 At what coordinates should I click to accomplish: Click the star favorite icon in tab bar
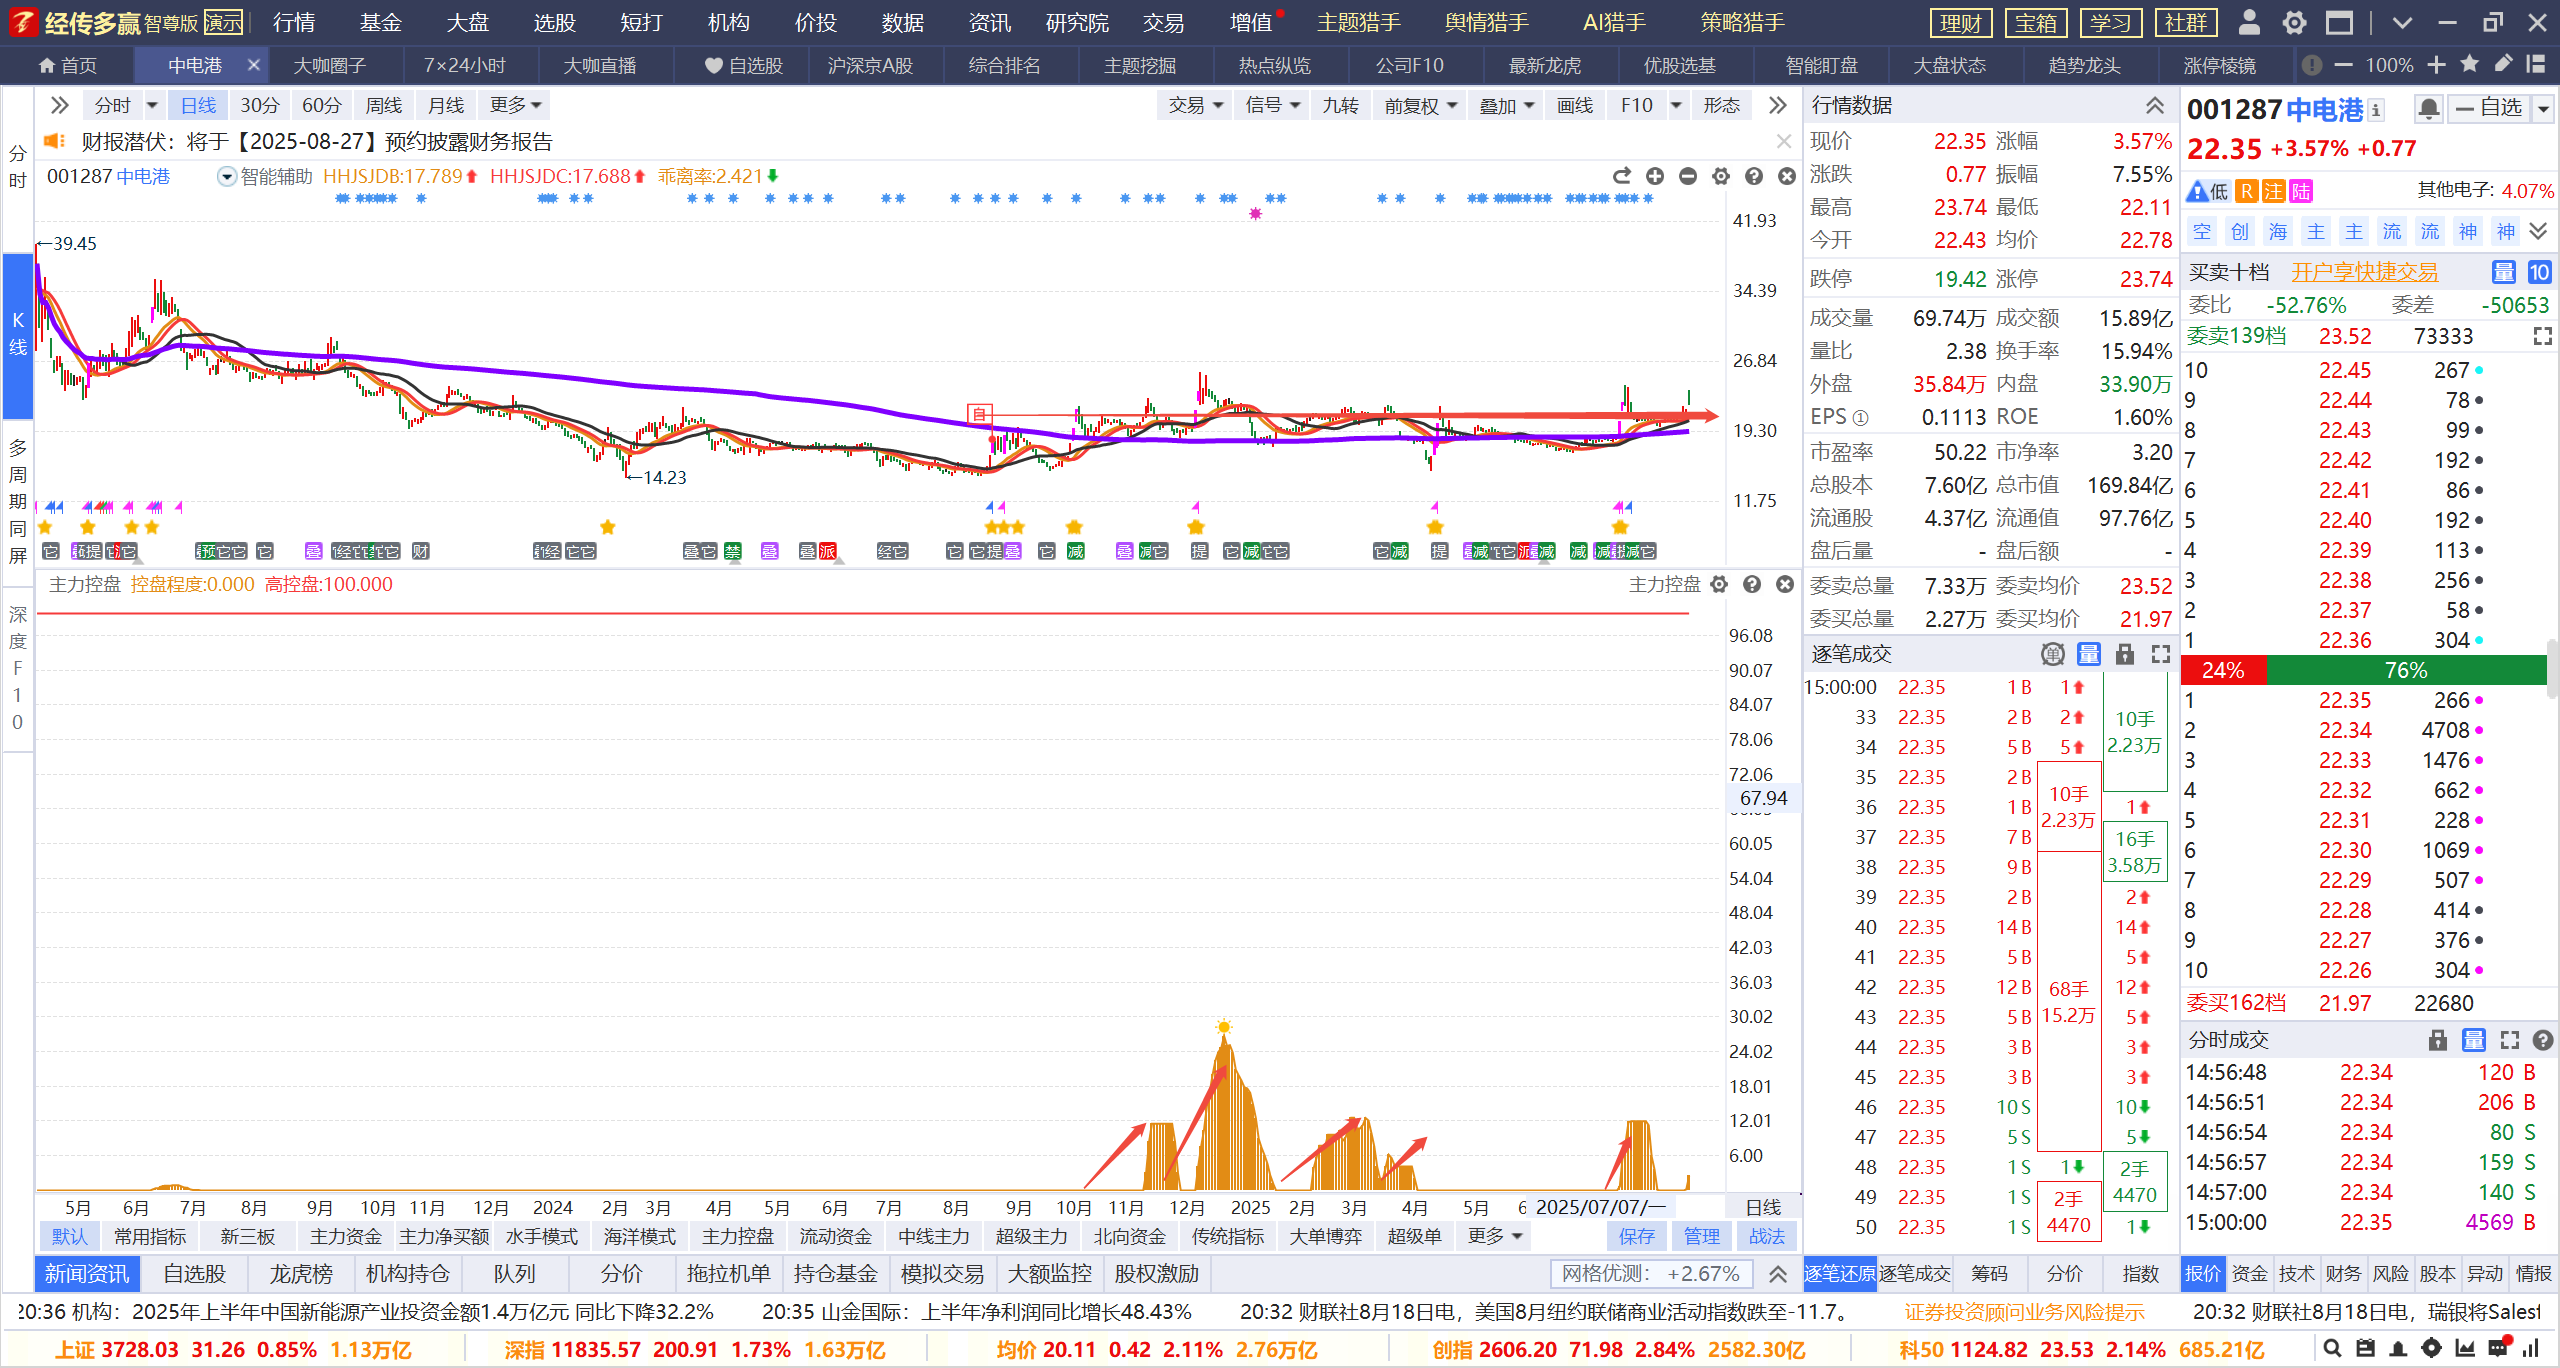click(2469, 65)
